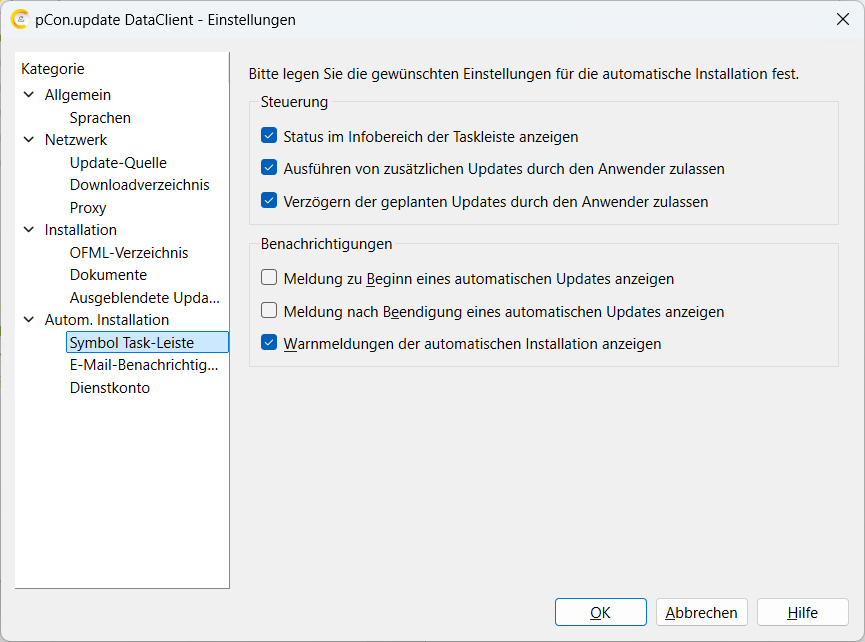Viewport: 865px width, 642px height.
Task: Click the Steuerung group label
Action: coord(294,102)
